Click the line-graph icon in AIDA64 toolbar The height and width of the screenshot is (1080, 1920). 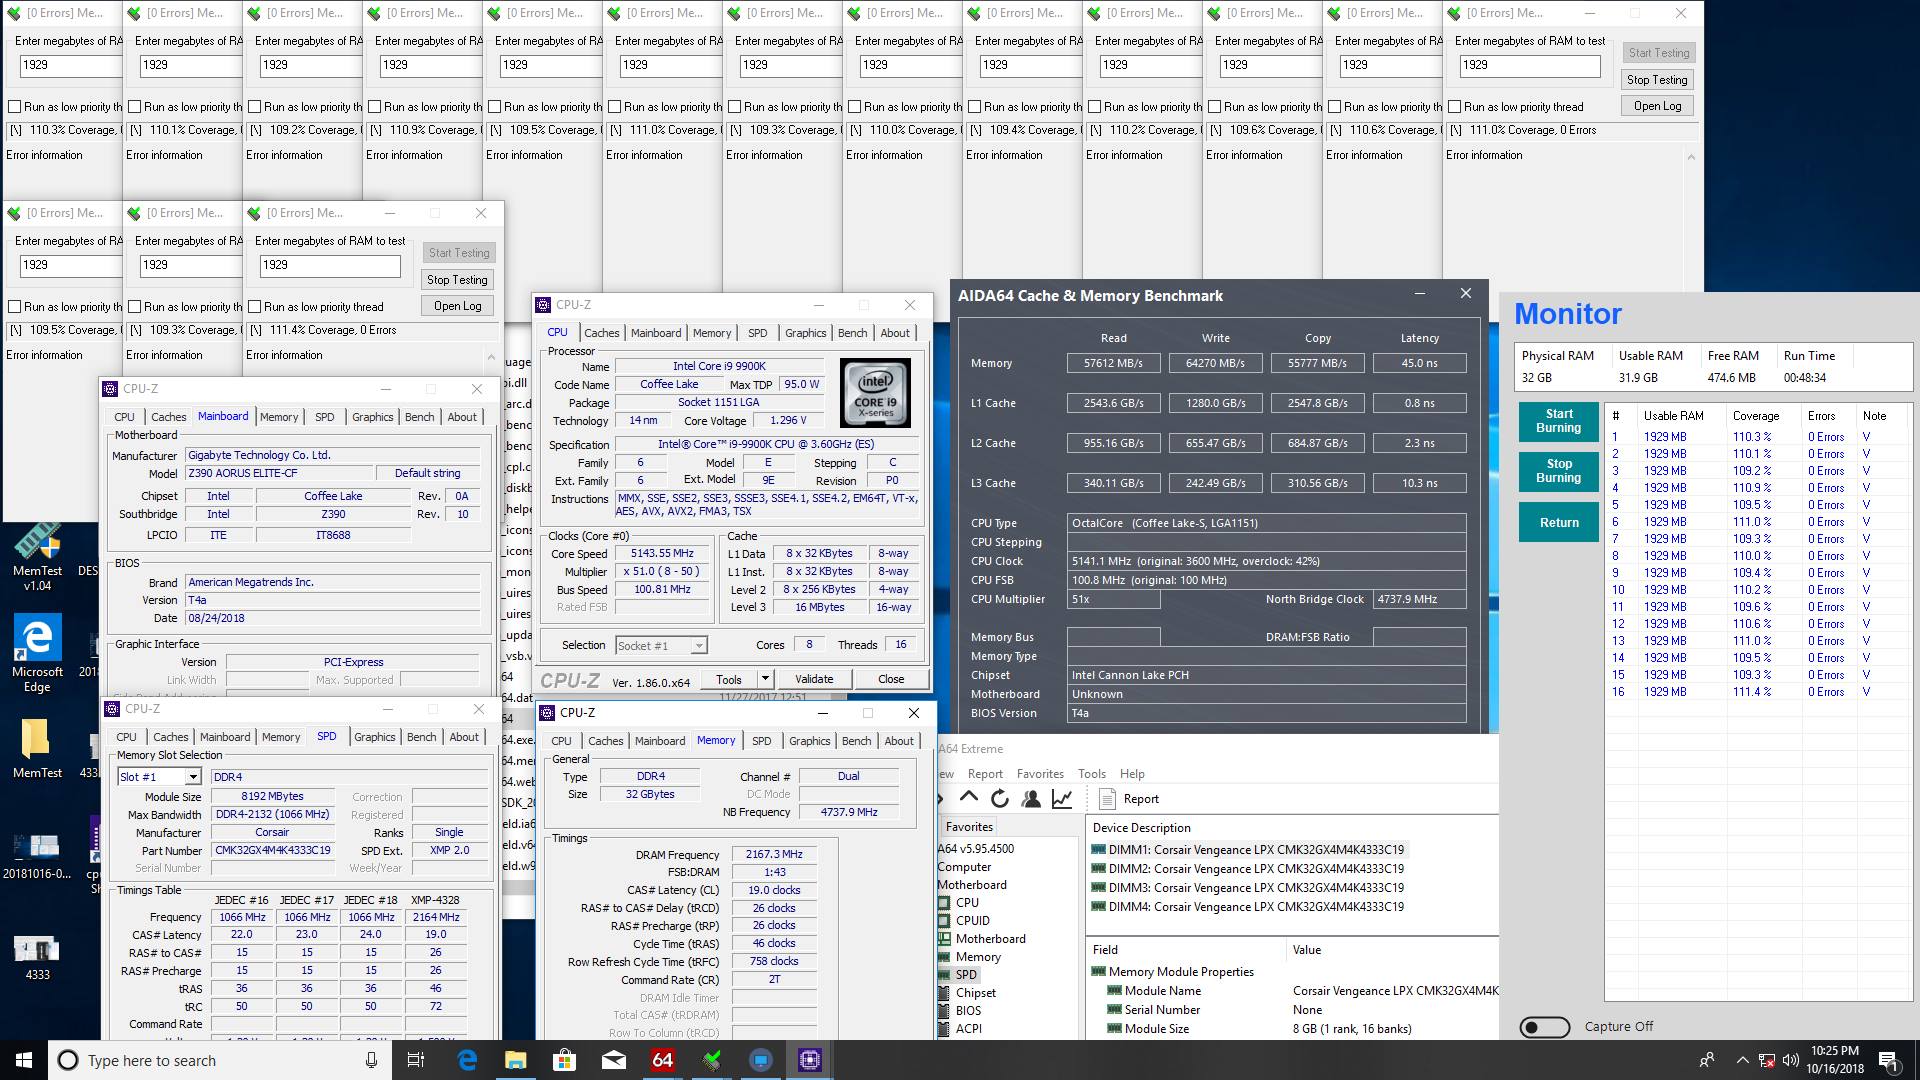point(1062,798)
